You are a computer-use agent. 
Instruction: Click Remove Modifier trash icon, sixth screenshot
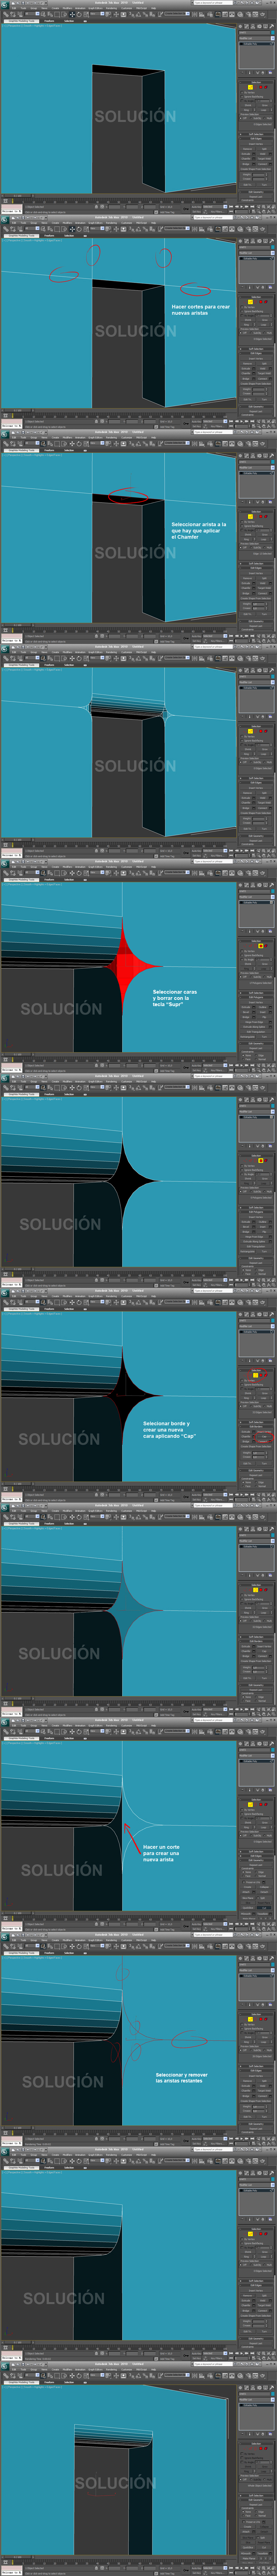[263, 1145]
